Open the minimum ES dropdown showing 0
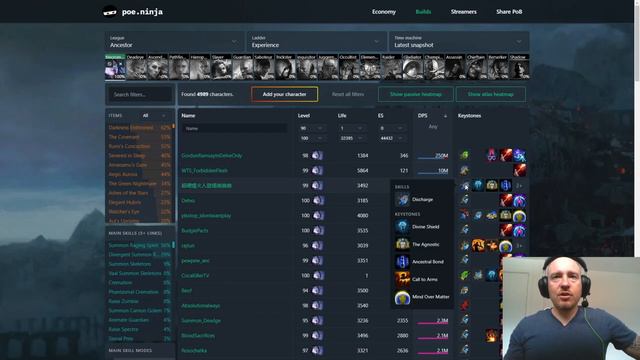The width and height of the screenshot is (640, 360). [393, 128]
